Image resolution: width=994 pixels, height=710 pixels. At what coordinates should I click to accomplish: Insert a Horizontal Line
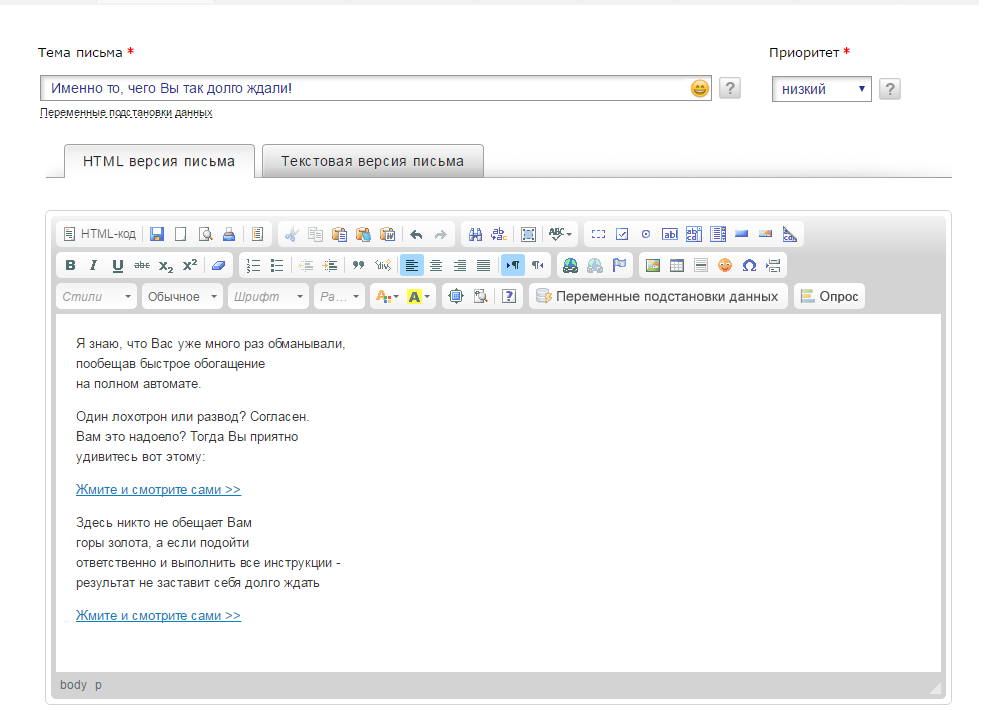[700, 266]
